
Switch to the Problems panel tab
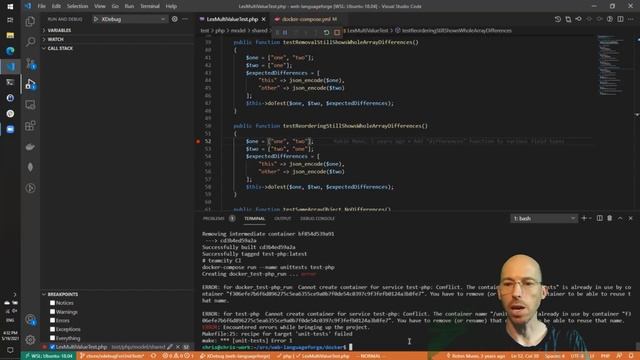214,218
